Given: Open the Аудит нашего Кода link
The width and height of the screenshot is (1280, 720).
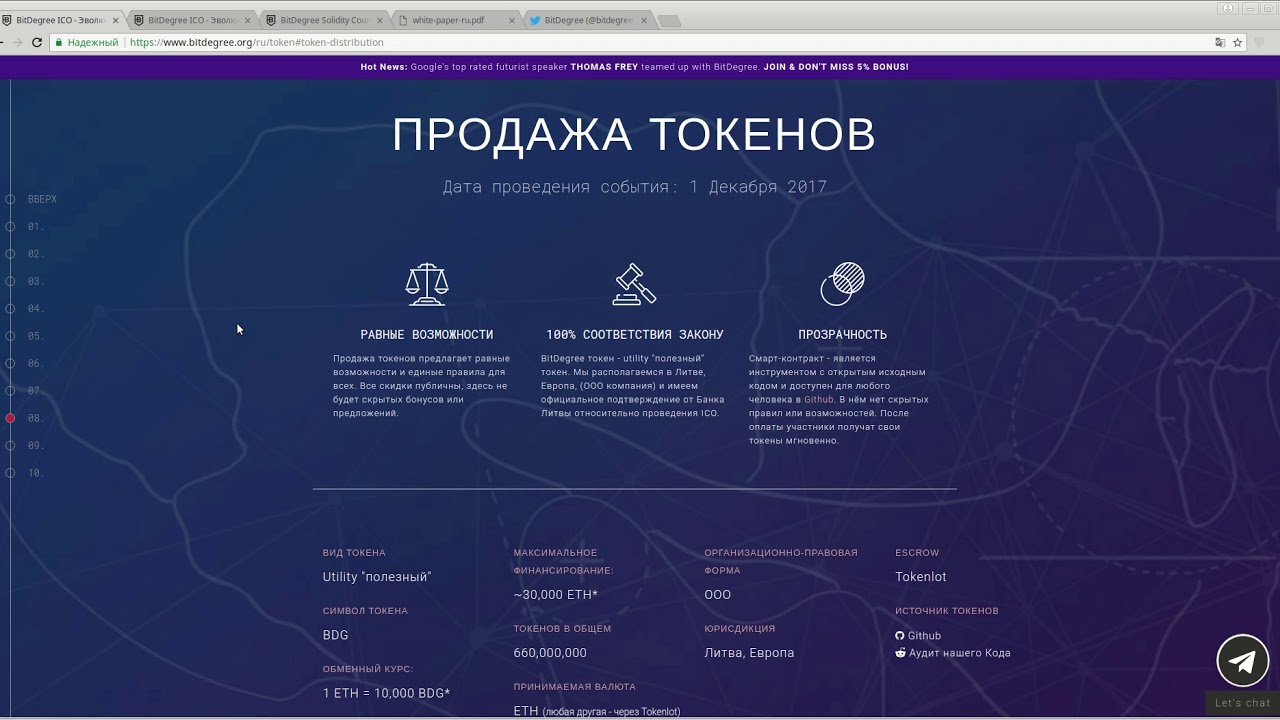Looking at the screenshot, I should (960, 653).
